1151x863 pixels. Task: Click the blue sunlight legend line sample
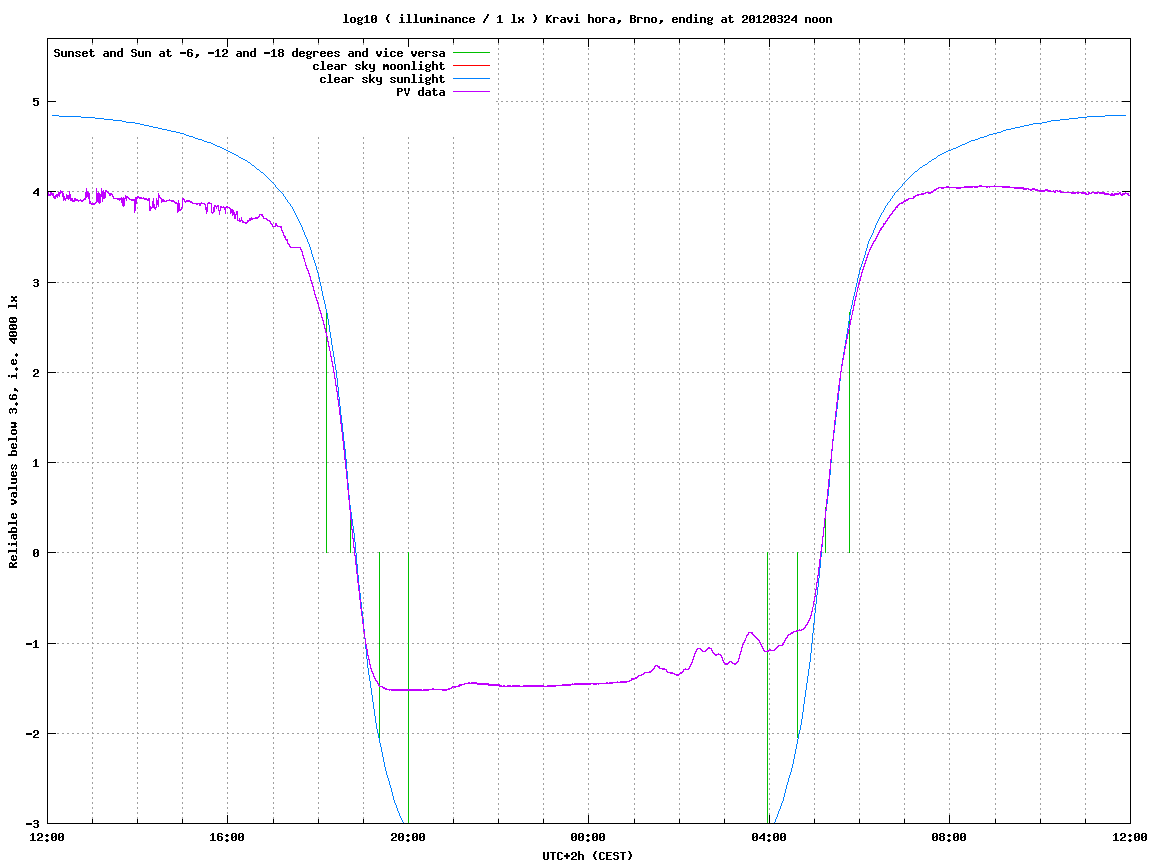pos(471,79)
